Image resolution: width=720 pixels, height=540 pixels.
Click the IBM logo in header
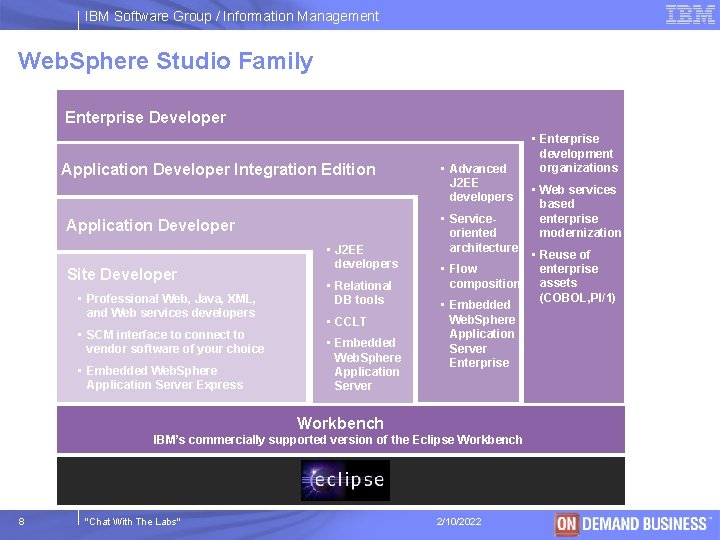pyautogui.click(x=690, y=14)
